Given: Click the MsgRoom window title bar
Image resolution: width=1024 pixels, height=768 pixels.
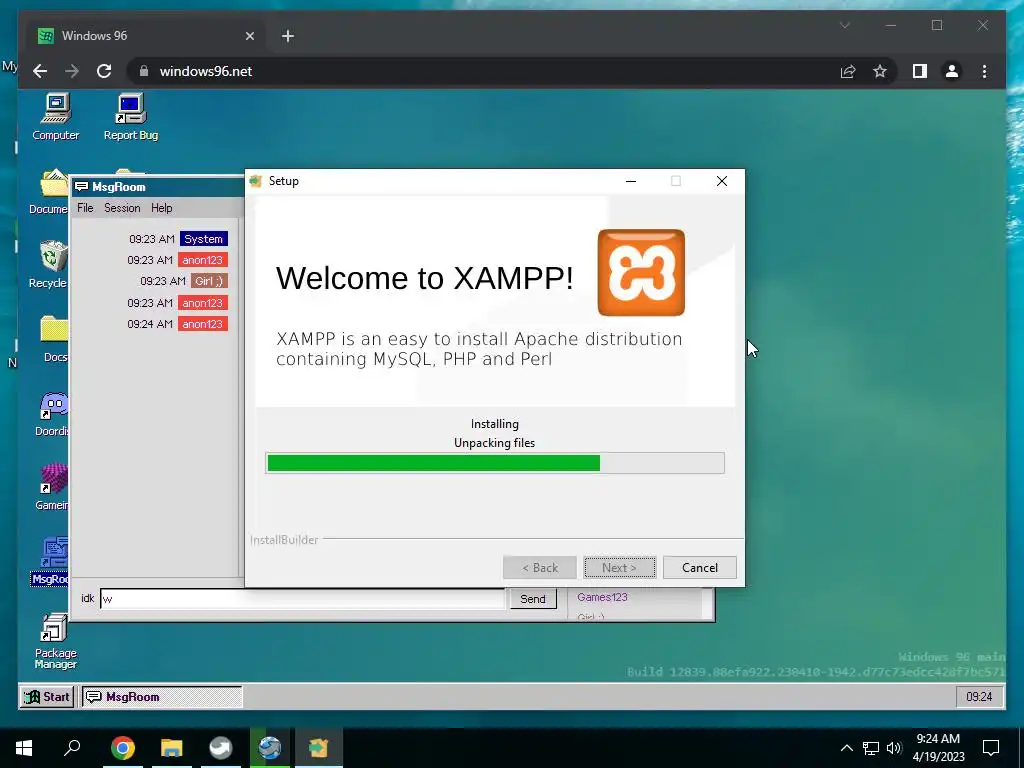Looking at the screenshot, I should pyautogui.click(x=157, y=187).
